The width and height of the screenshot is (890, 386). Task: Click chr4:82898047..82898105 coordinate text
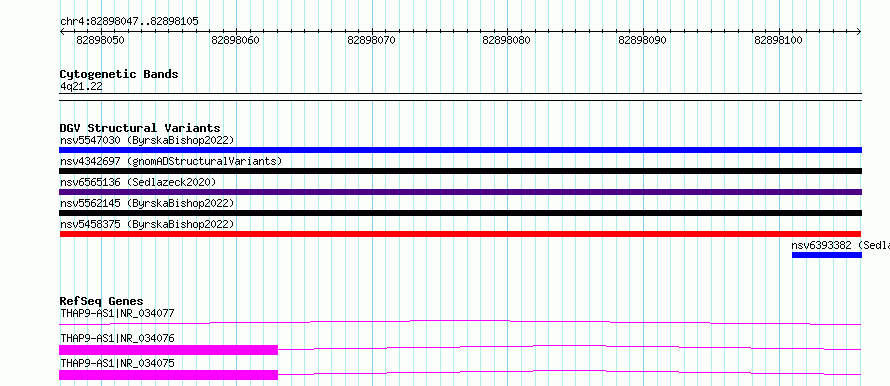(129, 22)
